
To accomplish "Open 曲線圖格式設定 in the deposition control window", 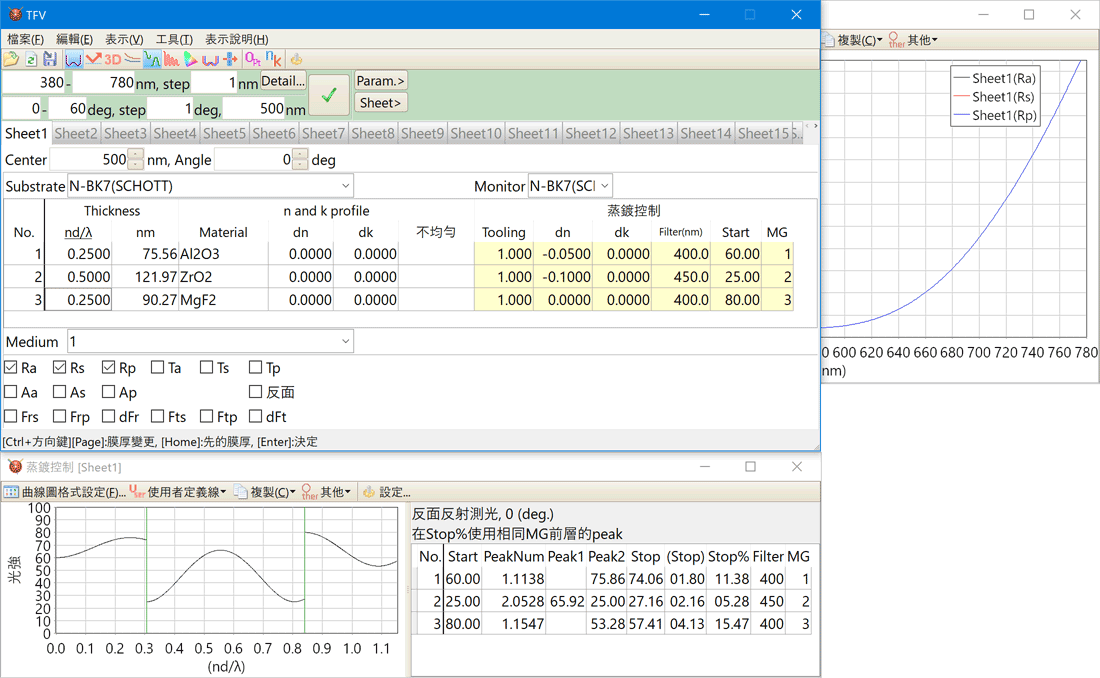I will (x=65, y=492).
